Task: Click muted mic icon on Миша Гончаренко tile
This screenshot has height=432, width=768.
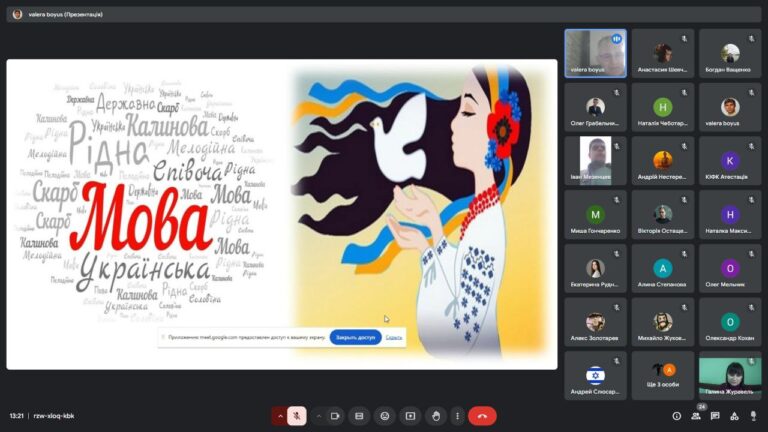Action: [x=617, y=200]
